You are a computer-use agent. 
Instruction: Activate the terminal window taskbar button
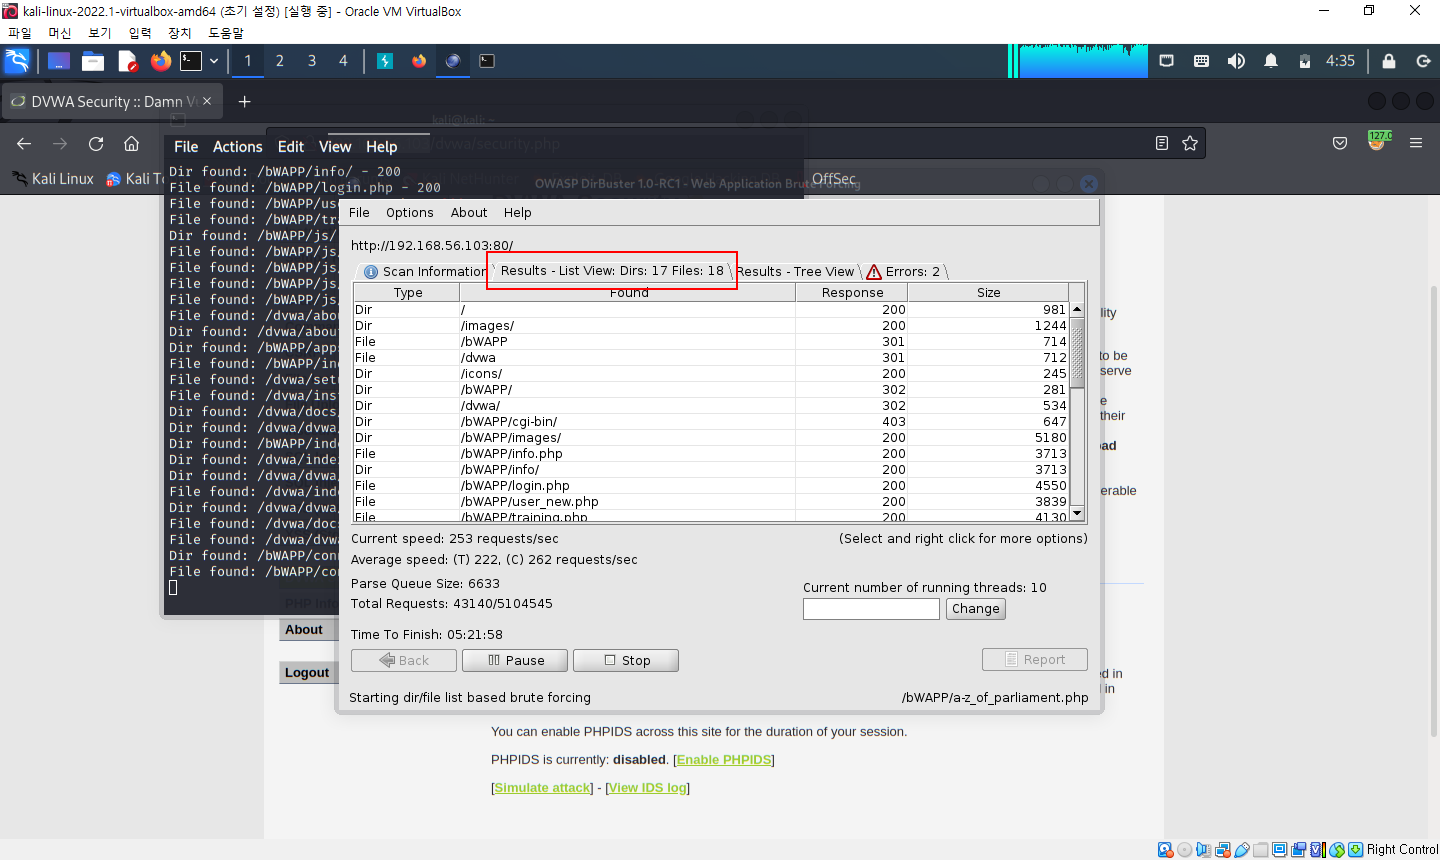[x=487, y=61]
